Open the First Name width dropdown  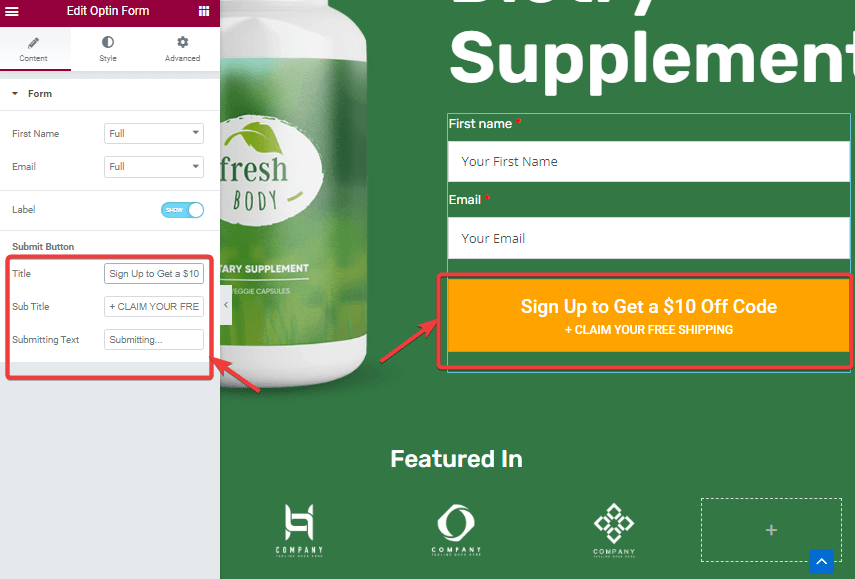click(154, 134)
